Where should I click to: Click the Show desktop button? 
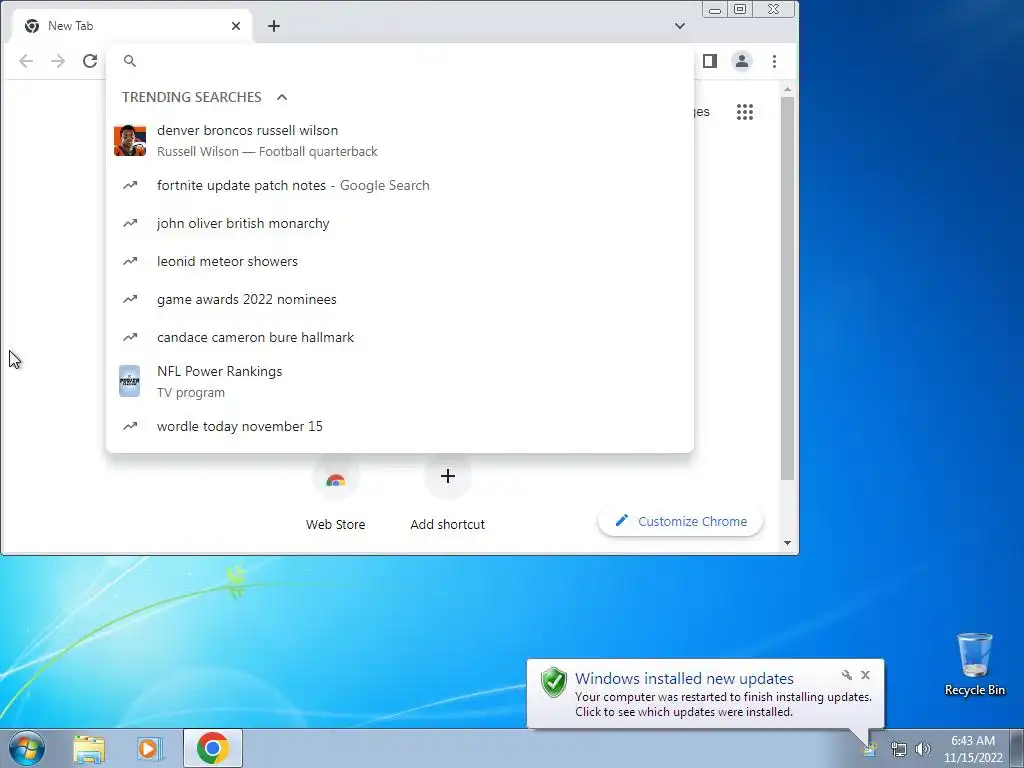click(x=1017, y=748)
